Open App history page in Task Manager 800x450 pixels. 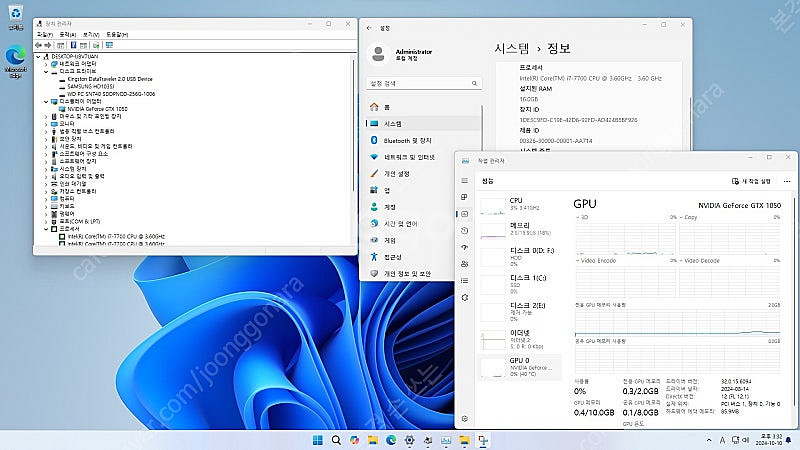click(464, 231)
